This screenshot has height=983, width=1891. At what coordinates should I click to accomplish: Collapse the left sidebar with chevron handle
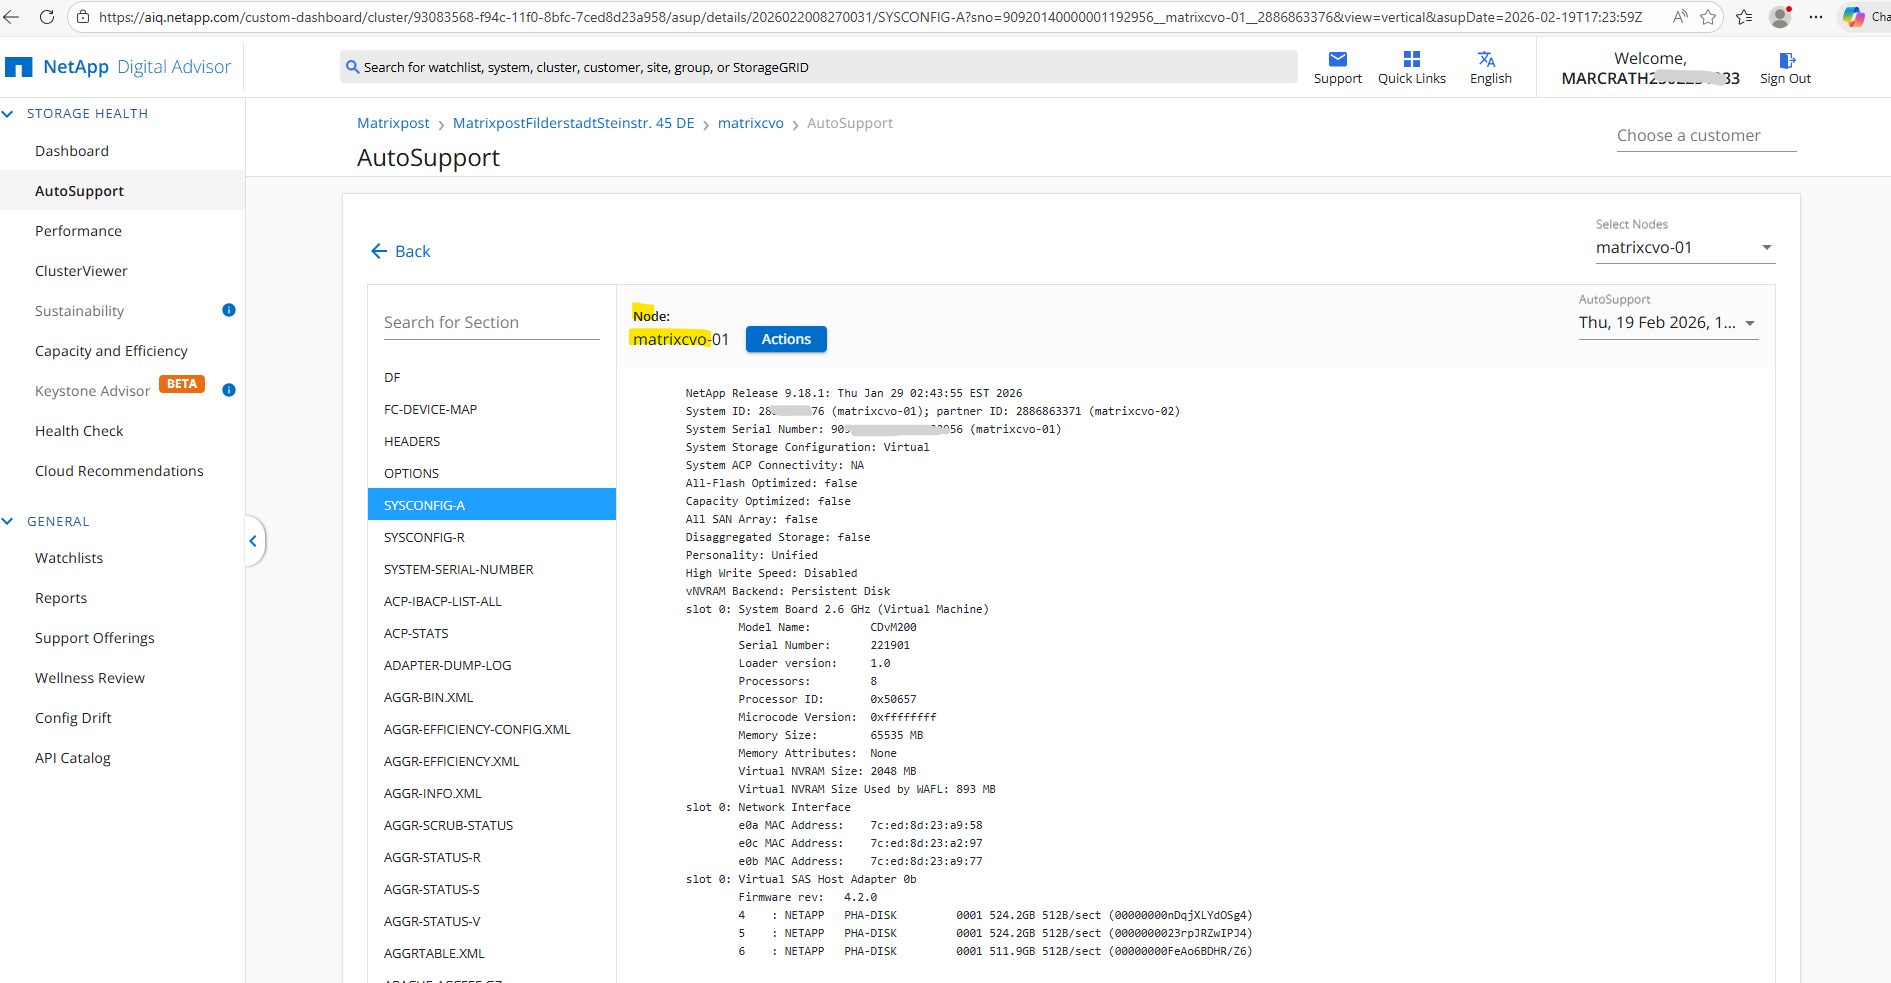pos(253,541)
